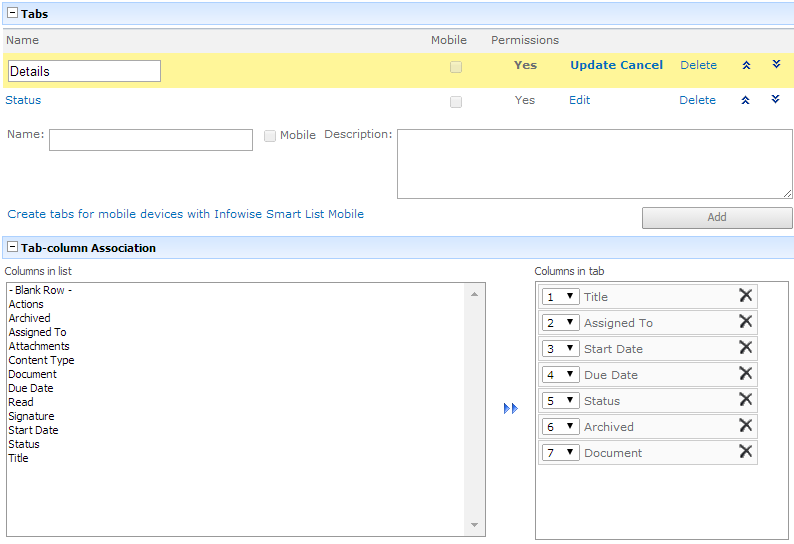Move Status tab up
The width and height of the screenshot is (794, 544).
[x=745, y=100]
